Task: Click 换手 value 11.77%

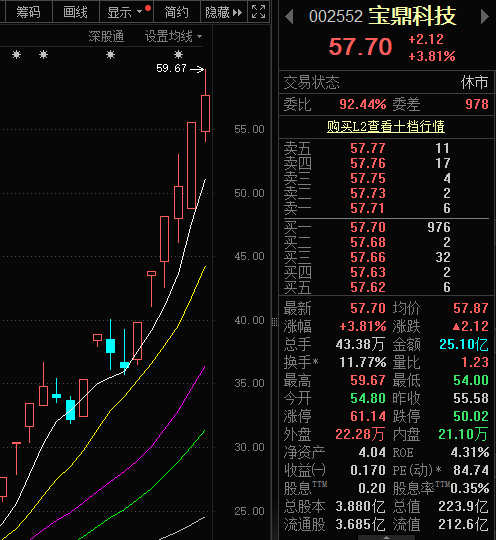Action: (363, 362)
